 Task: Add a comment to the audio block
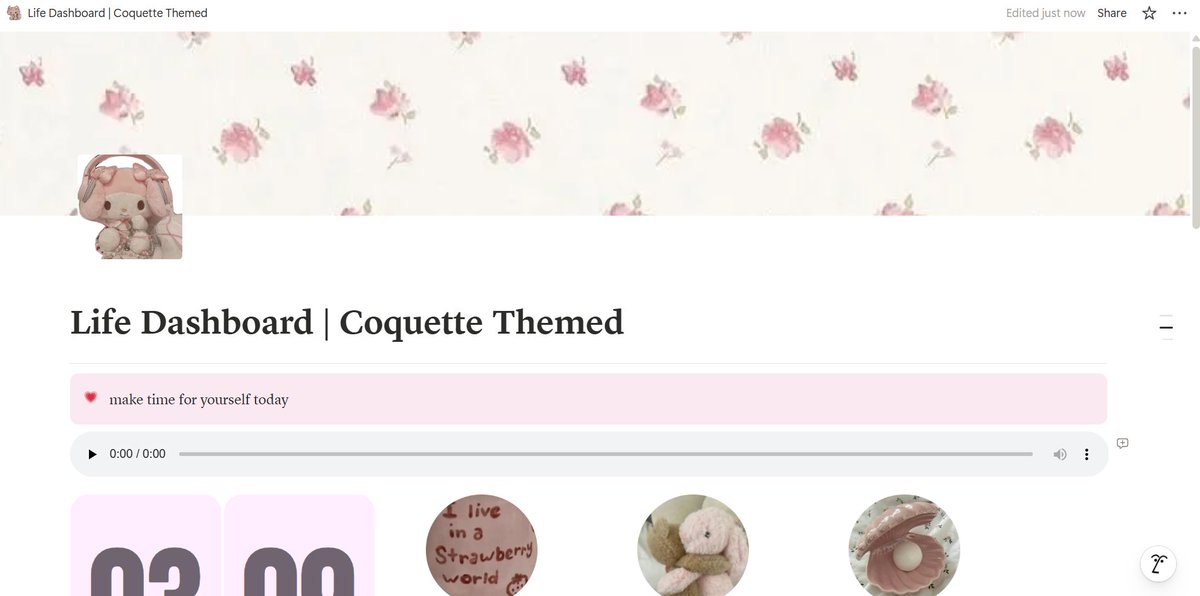click(1123, 443)
